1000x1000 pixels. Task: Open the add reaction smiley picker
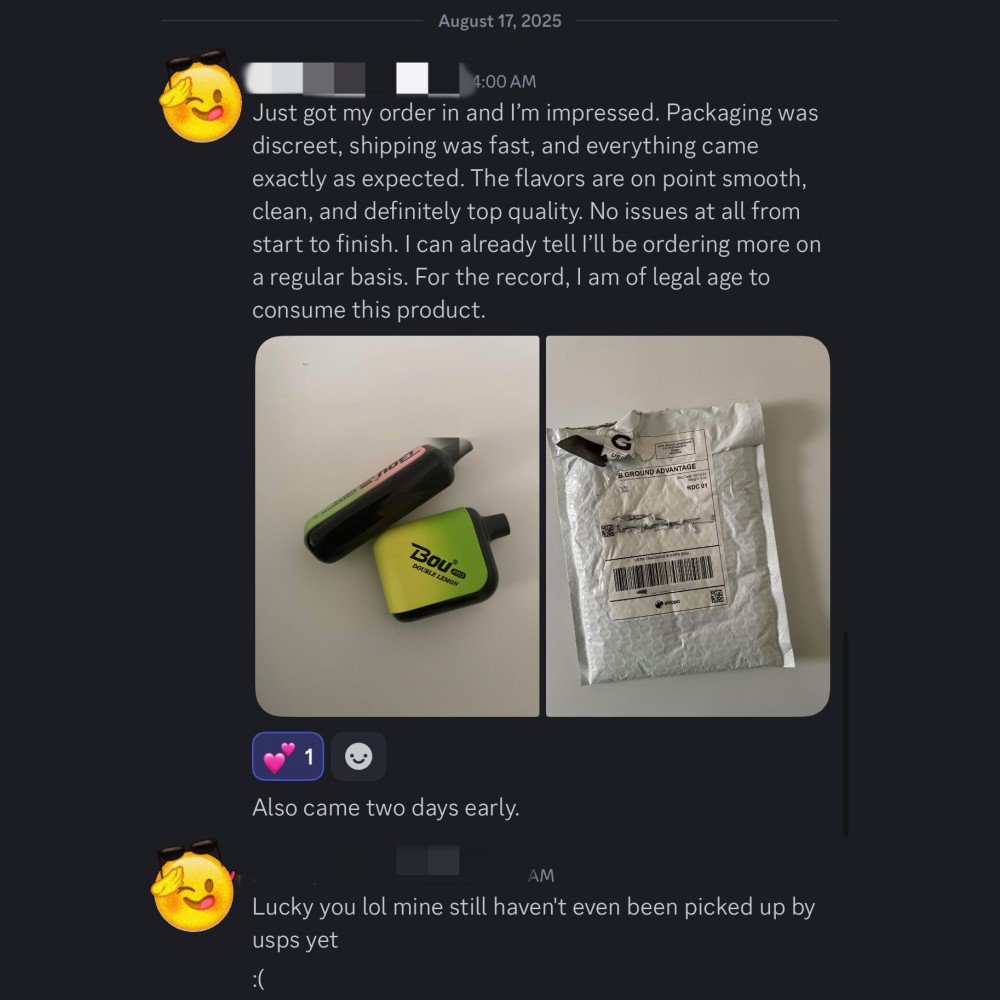point(358,756)
